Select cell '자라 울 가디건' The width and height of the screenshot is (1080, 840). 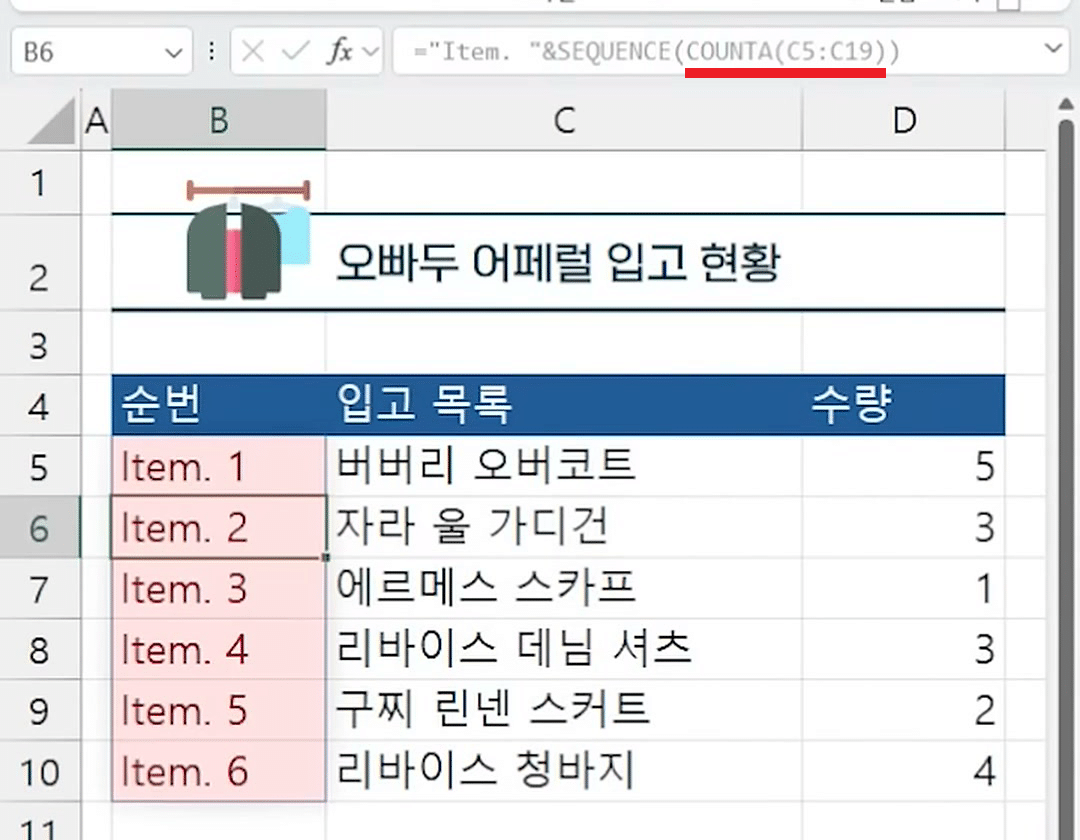tap(564, 527)
